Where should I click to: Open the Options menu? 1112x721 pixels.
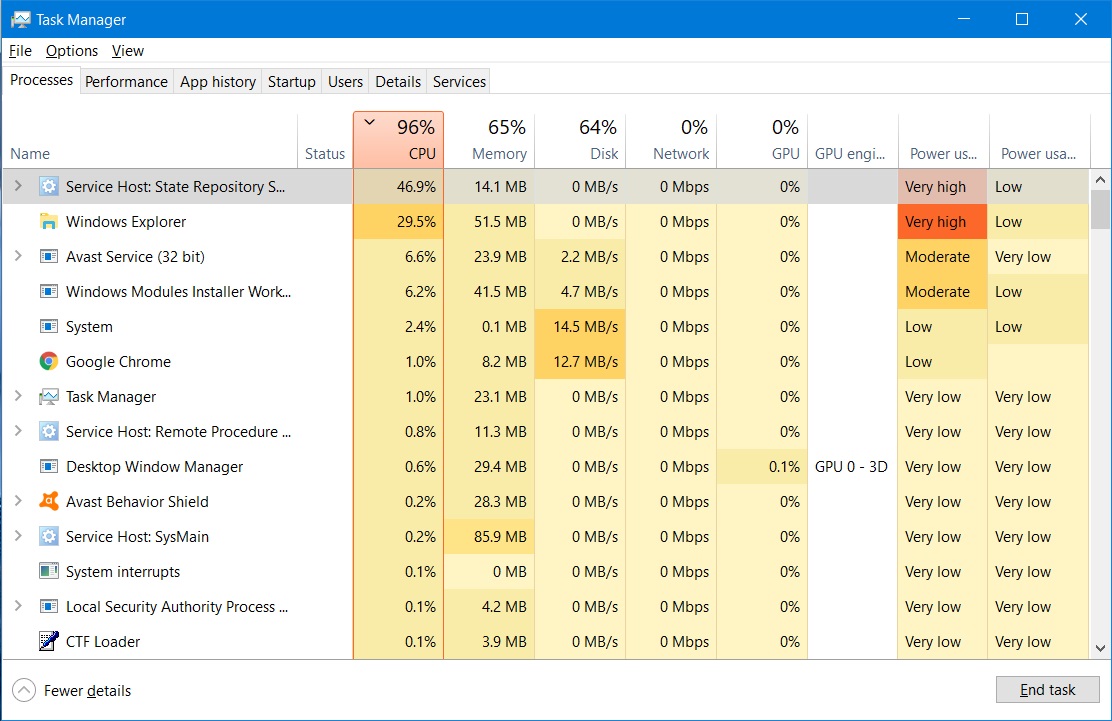[71, 50]
